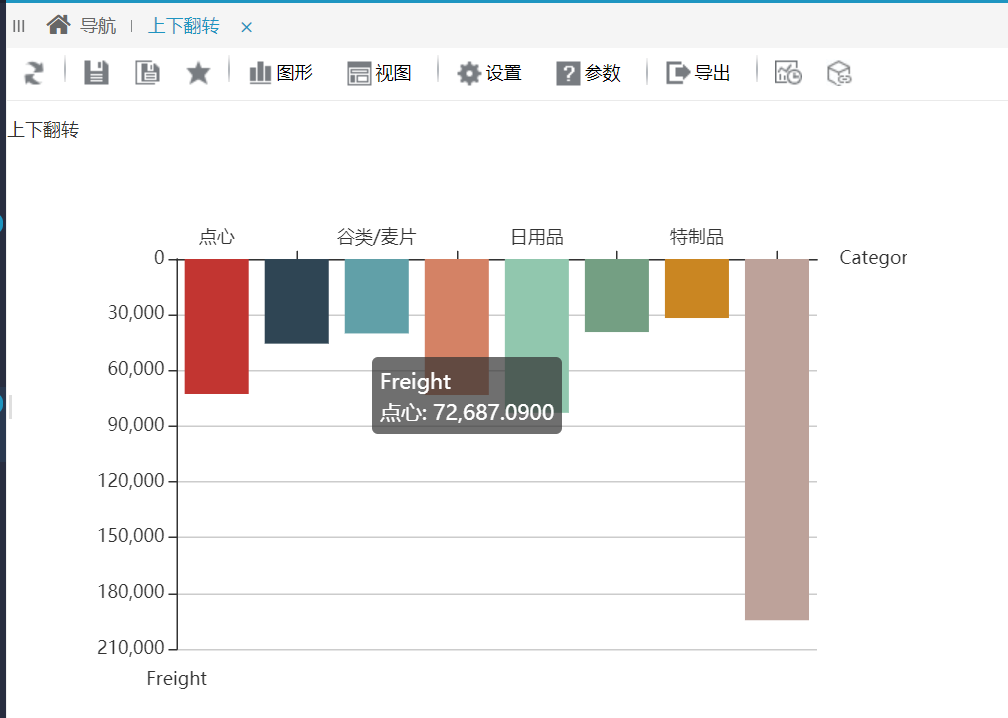1008x718 pixels.
Task: Open the 图形 chart type menu
Action: point(281,73)
